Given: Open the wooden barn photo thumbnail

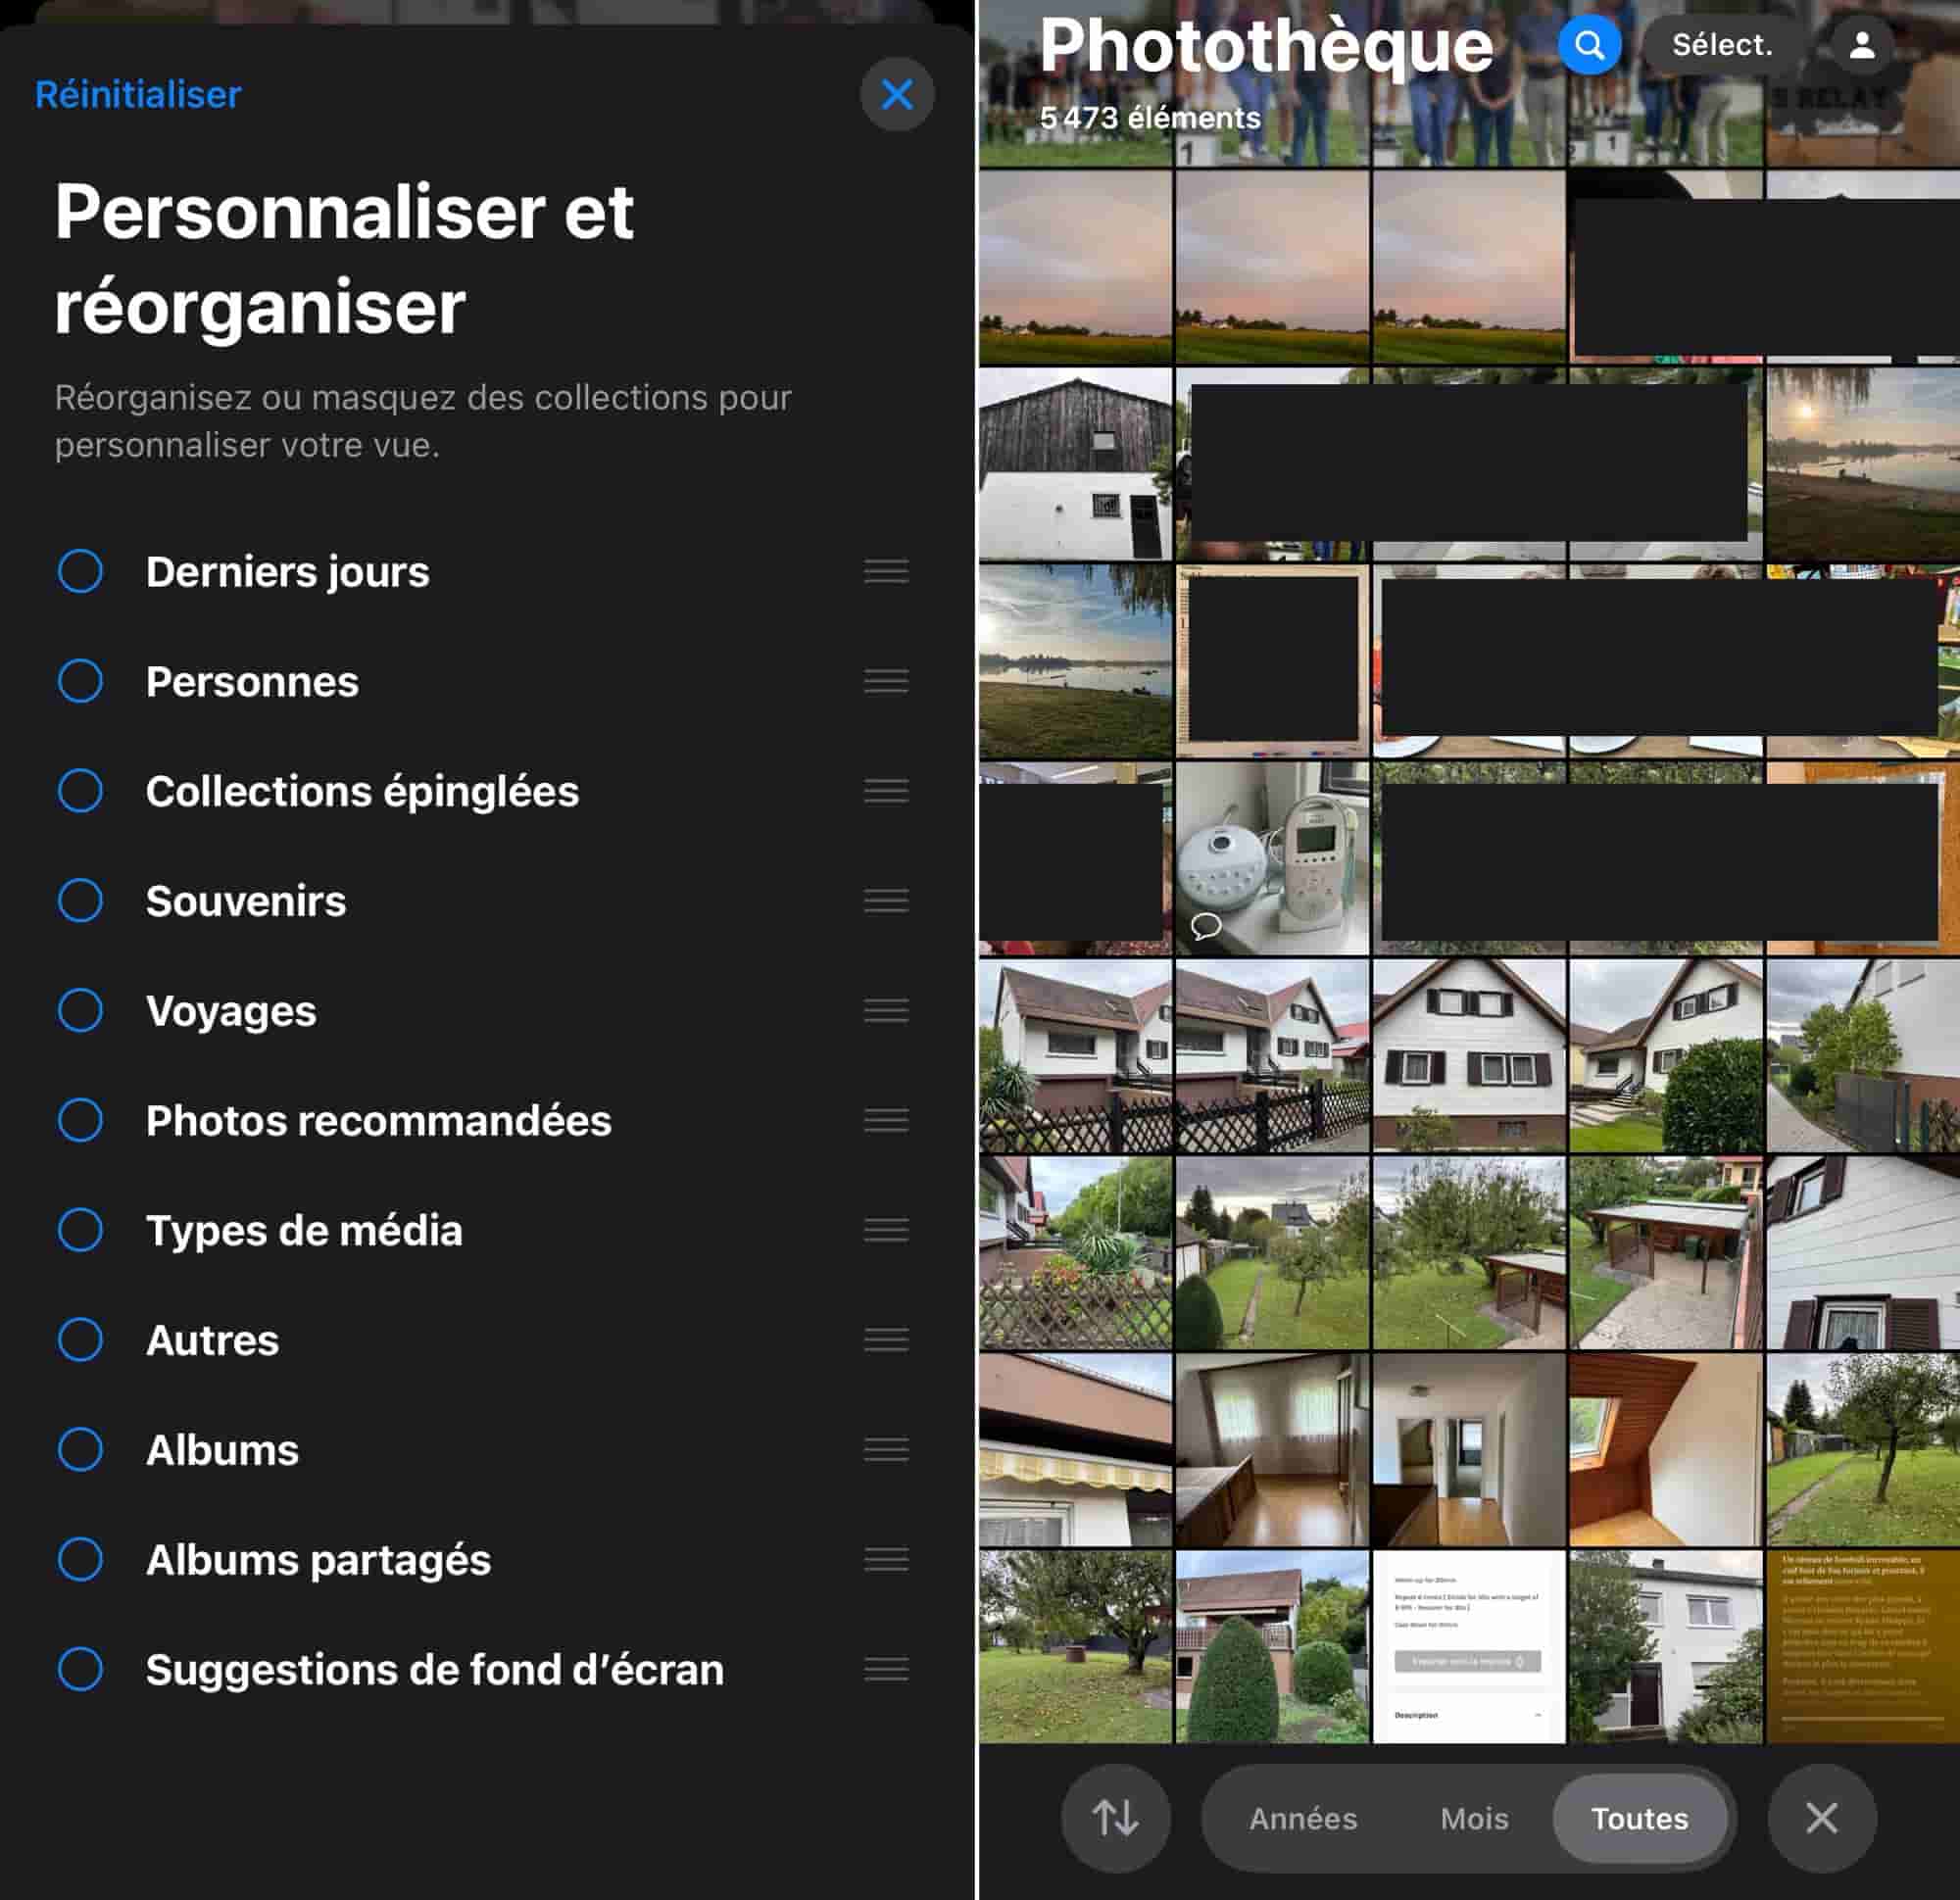Looking at the screenshot, I should click(1075, 464).
